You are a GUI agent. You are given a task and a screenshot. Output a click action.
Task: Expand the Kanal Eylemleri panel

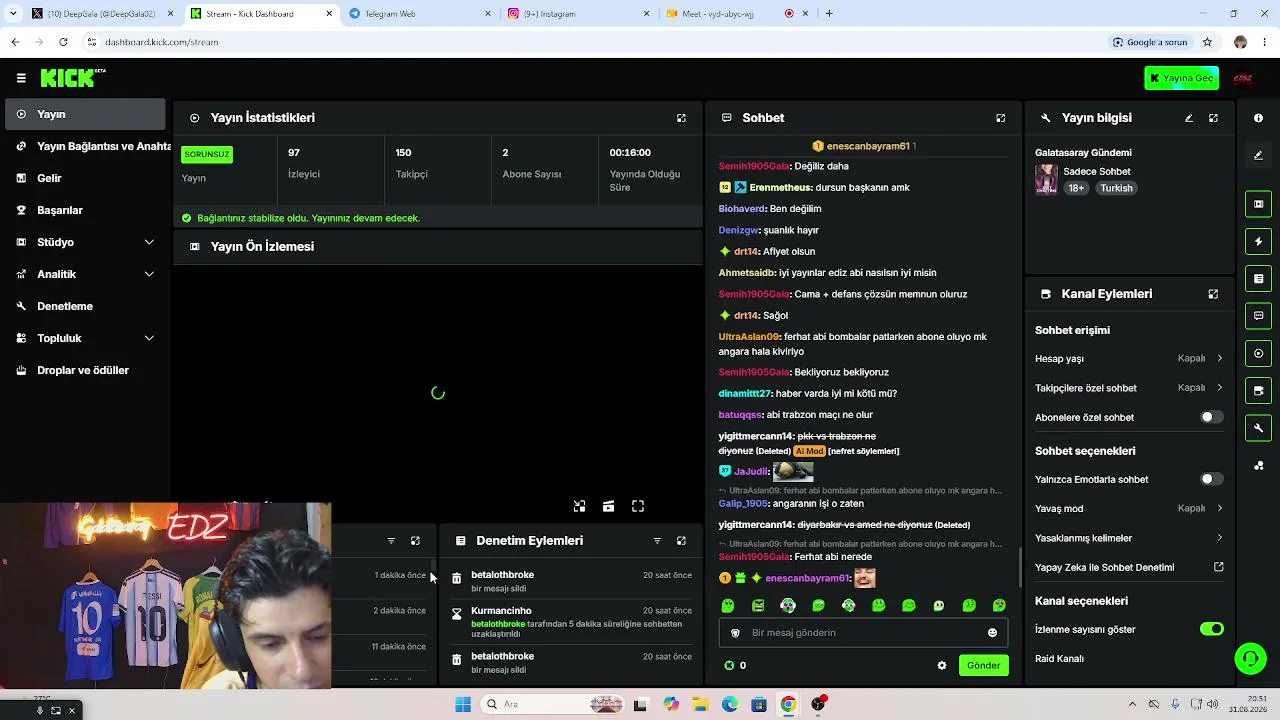[1213, 294]
